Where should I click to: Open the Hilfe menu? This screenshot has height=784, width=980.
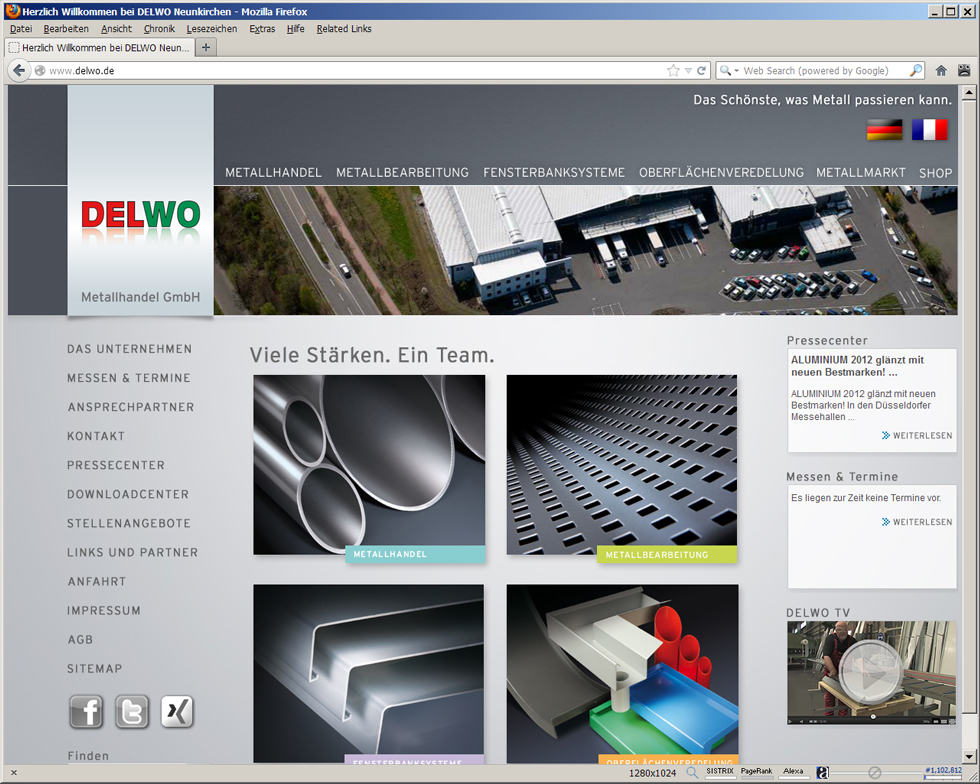(296, 29)
